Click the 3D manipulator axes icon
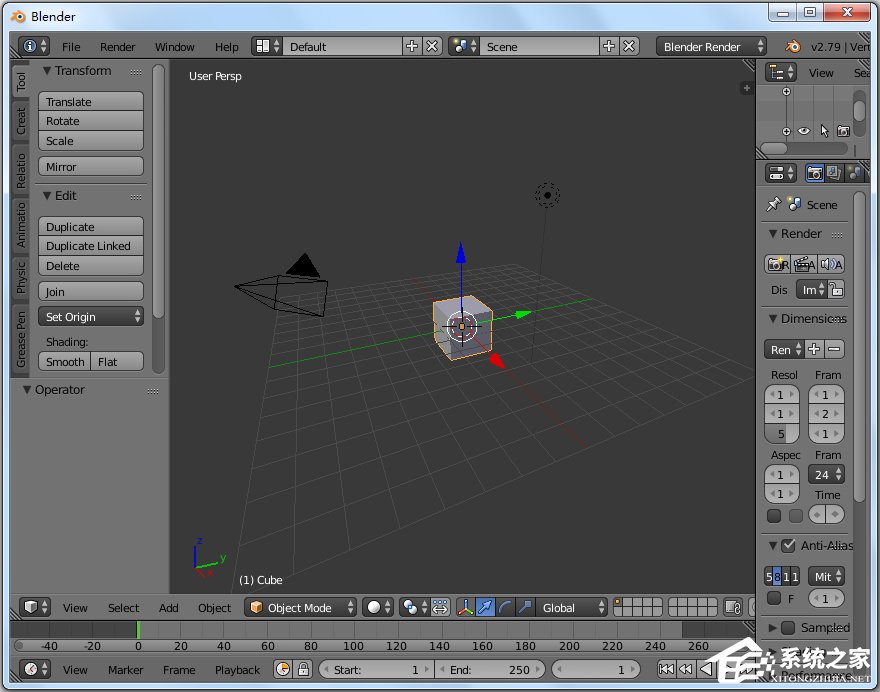Viewport: 880px width, 692px height. point(465,607)
